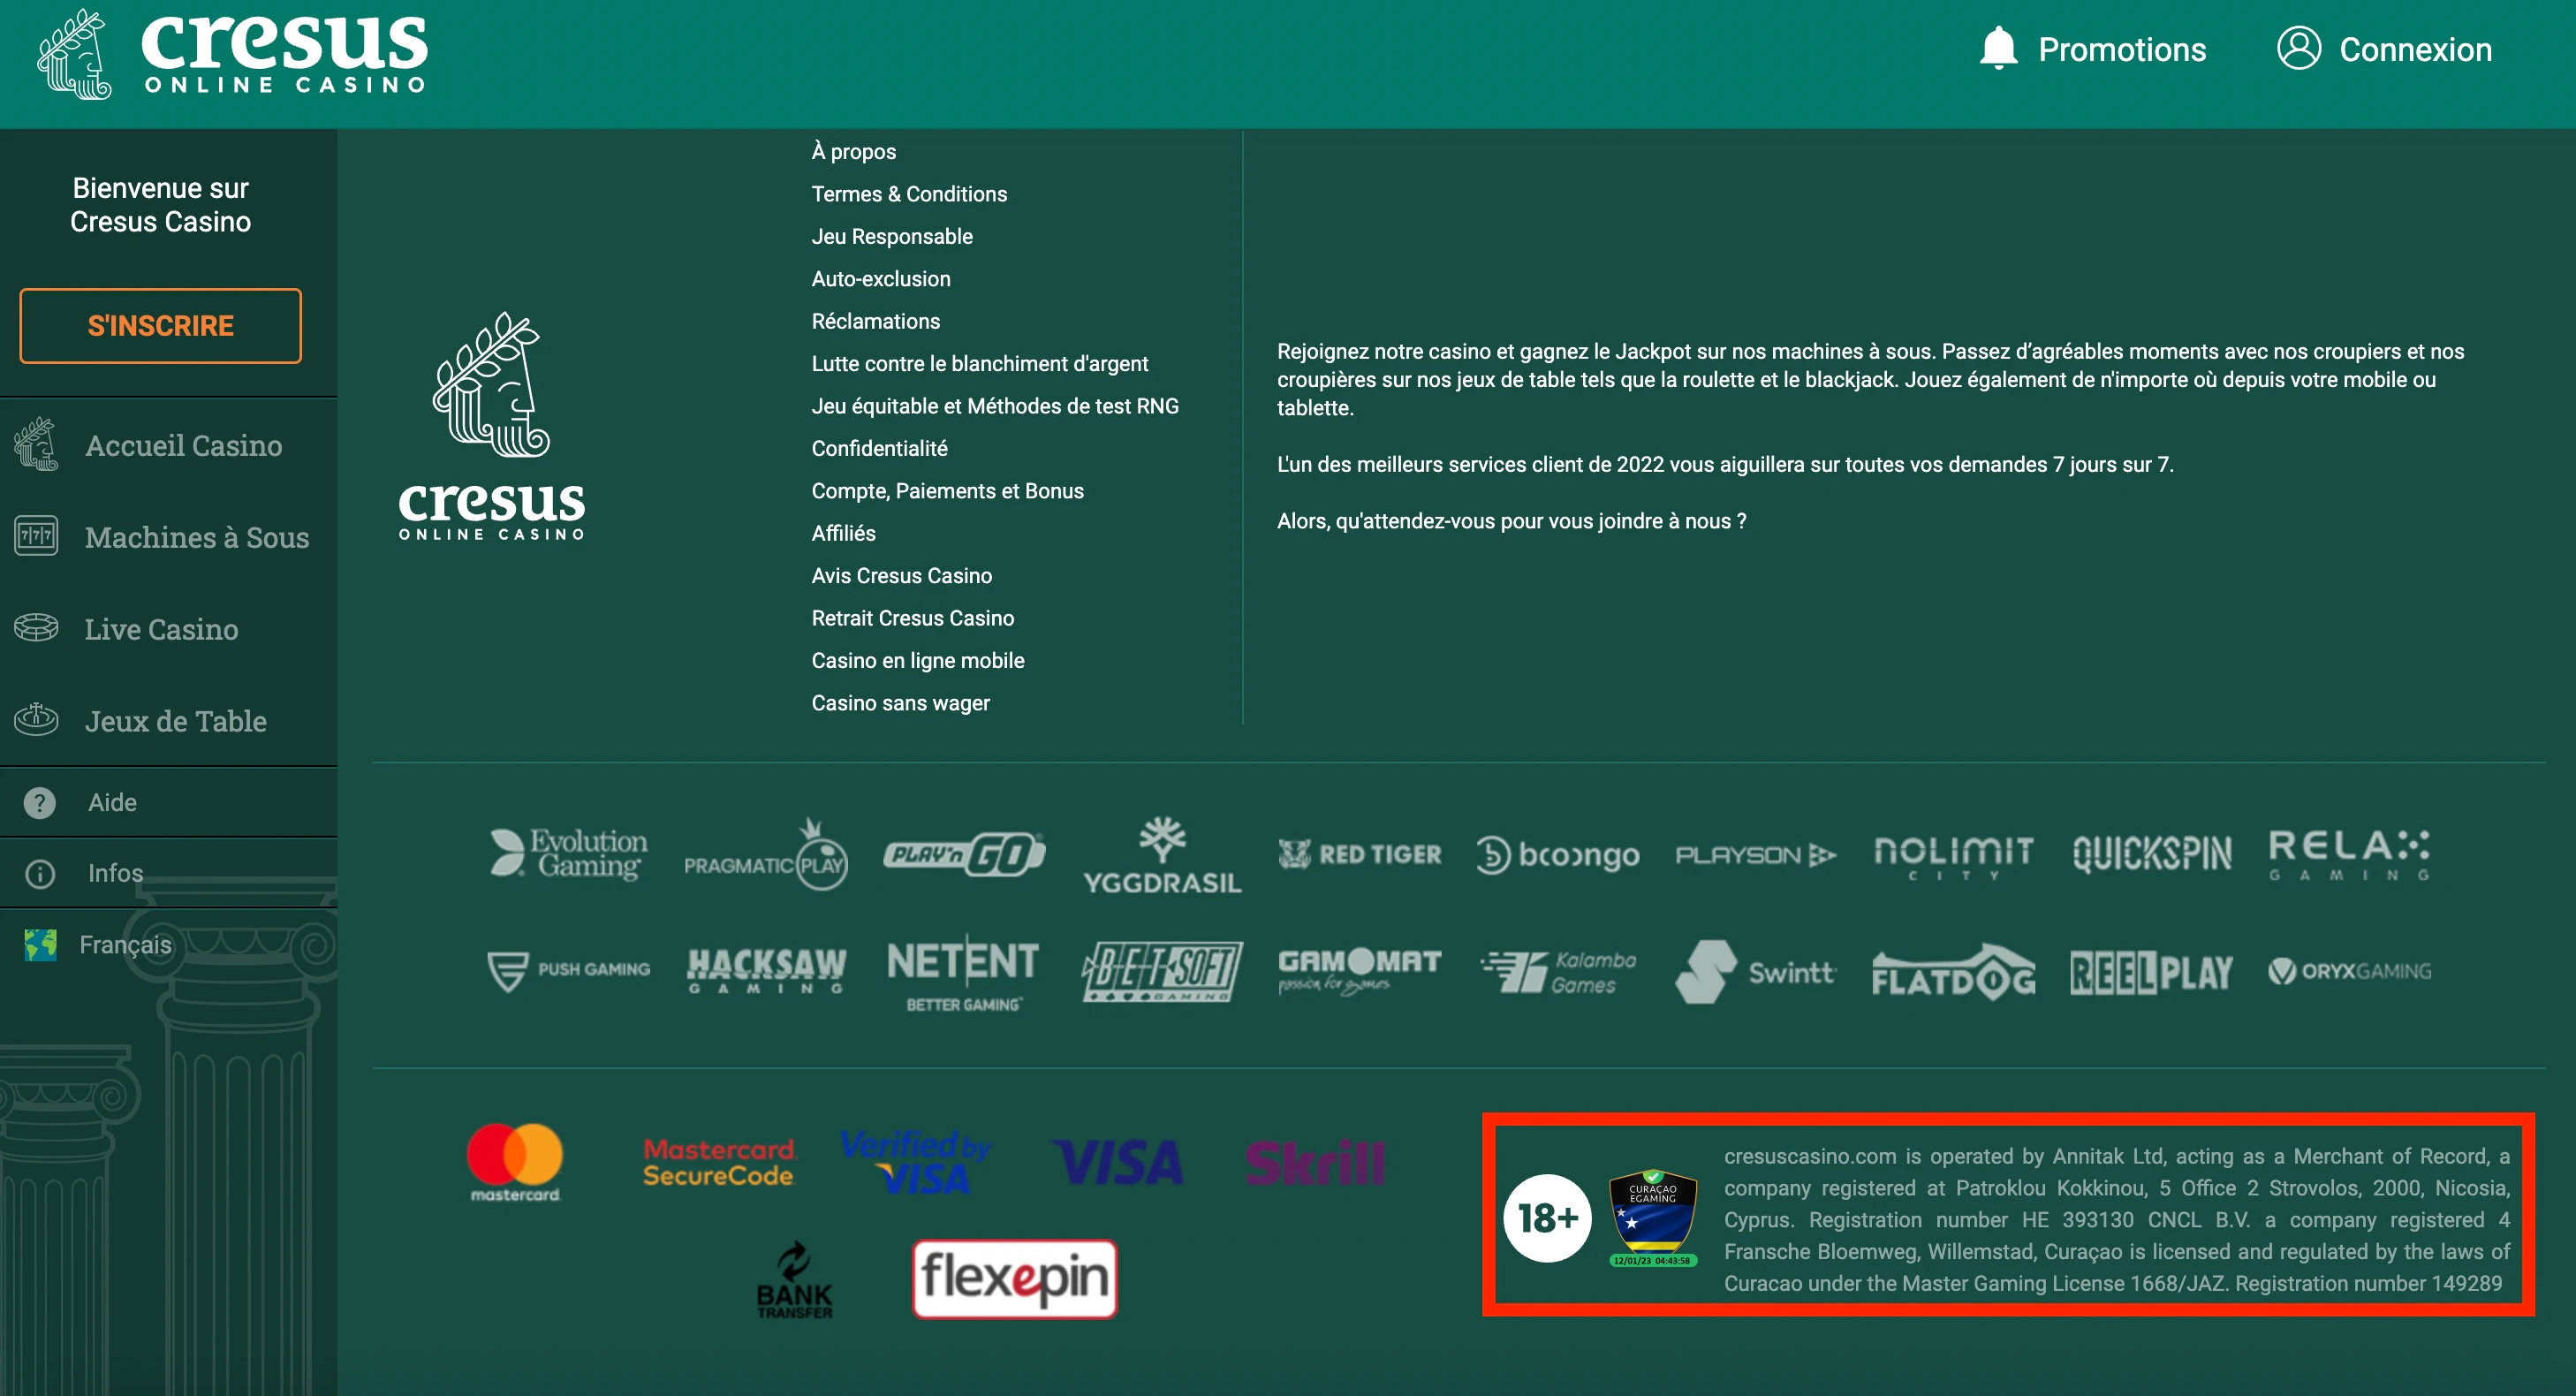Click the Quickspin provider logo
Image resolution: width=2576 pixels, height=1396 pixels.
[x=2152, y=854]
